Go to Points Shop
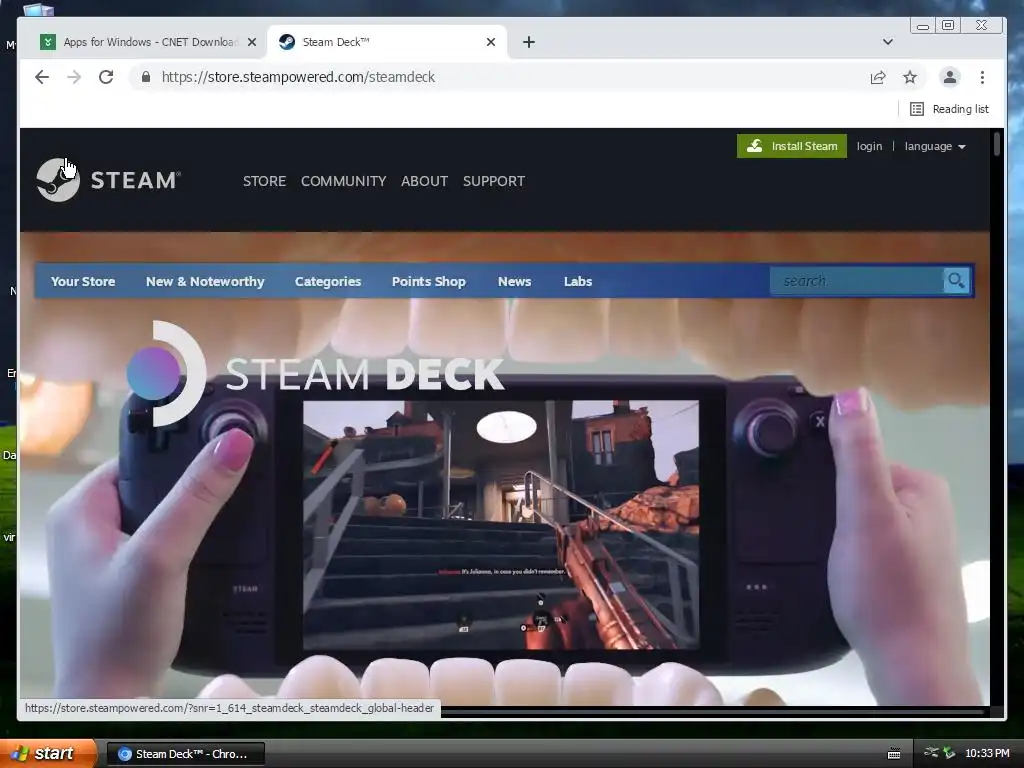Viewport: 1024px width, 768px height. pos(428,281)
